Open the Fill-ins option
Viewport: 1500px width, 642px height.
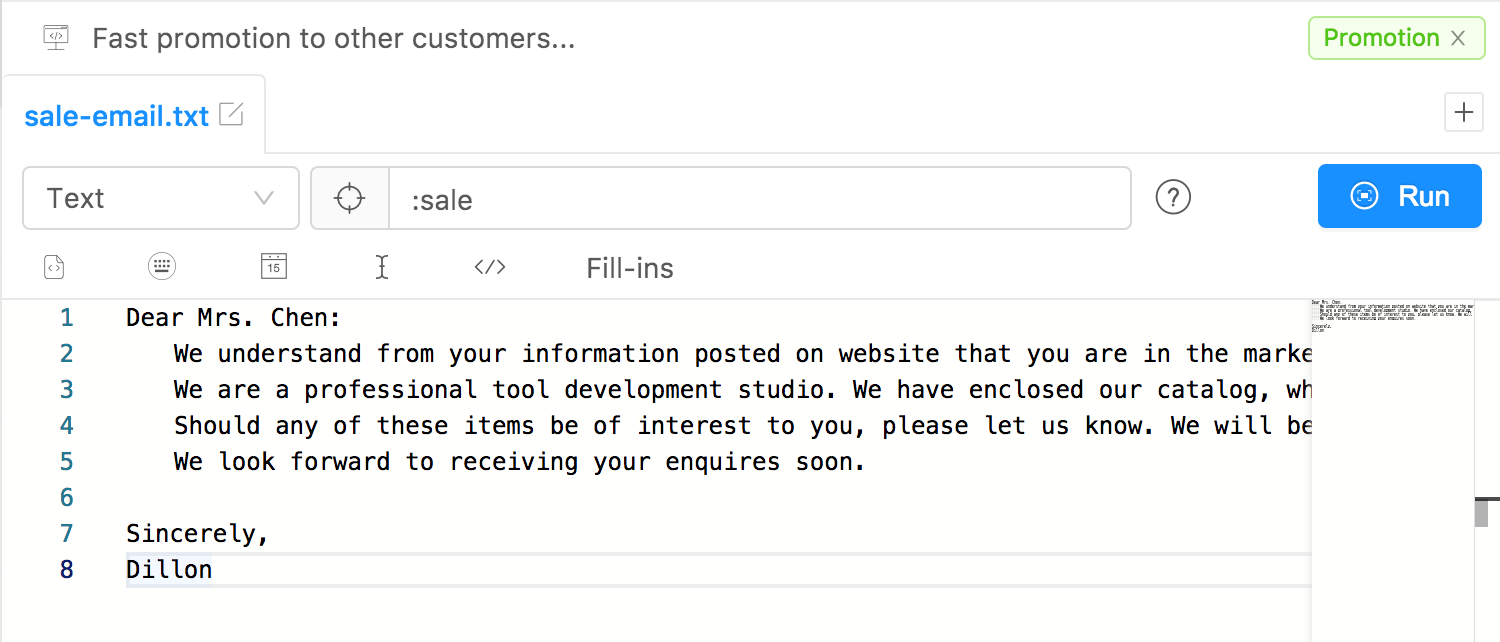[630, 268]
